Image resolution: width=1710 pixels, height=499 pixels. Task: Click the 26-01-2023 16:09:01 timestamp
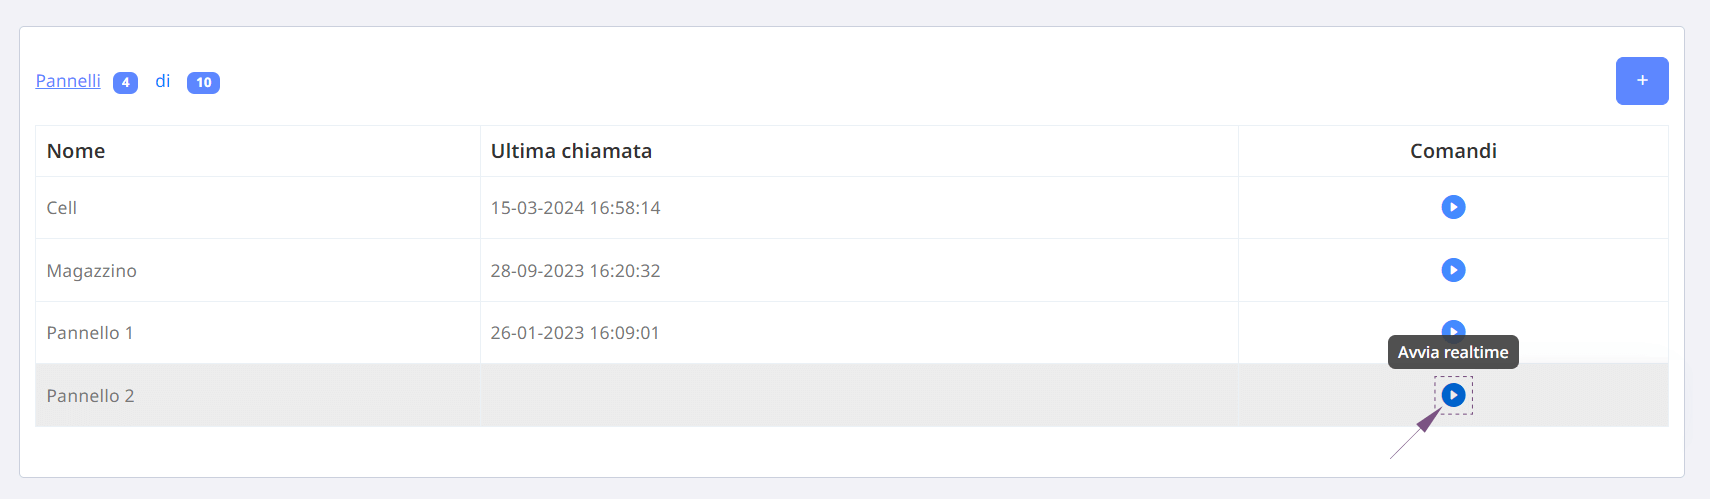[575, 333]
